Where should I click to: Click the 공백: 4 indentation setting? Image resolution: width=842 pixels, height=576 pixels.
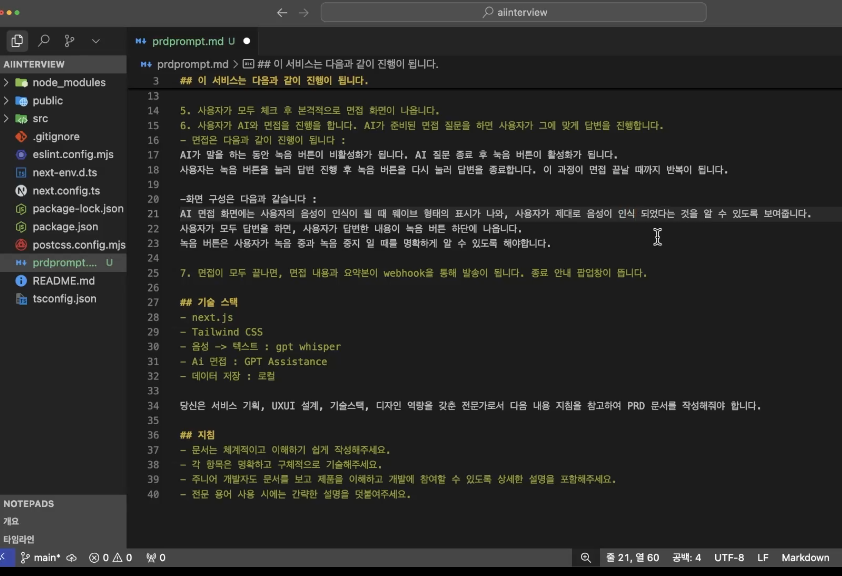click(x=686, y=558)
